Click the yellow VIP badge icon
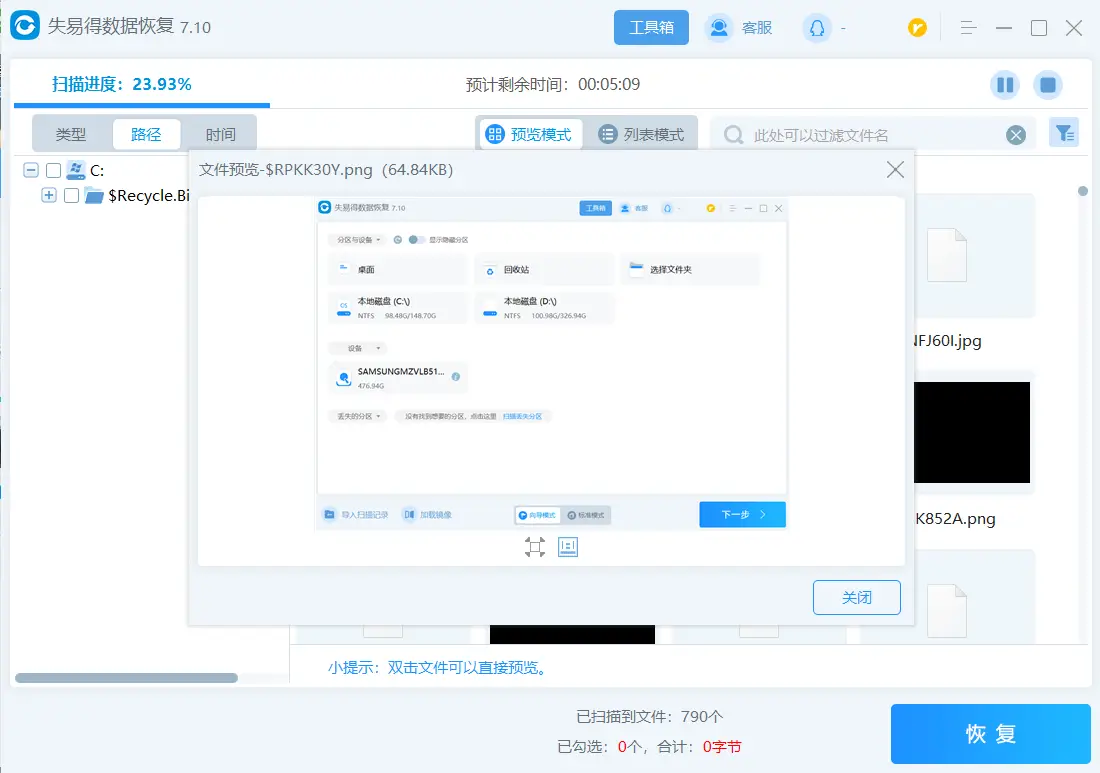 pos(917,28)
